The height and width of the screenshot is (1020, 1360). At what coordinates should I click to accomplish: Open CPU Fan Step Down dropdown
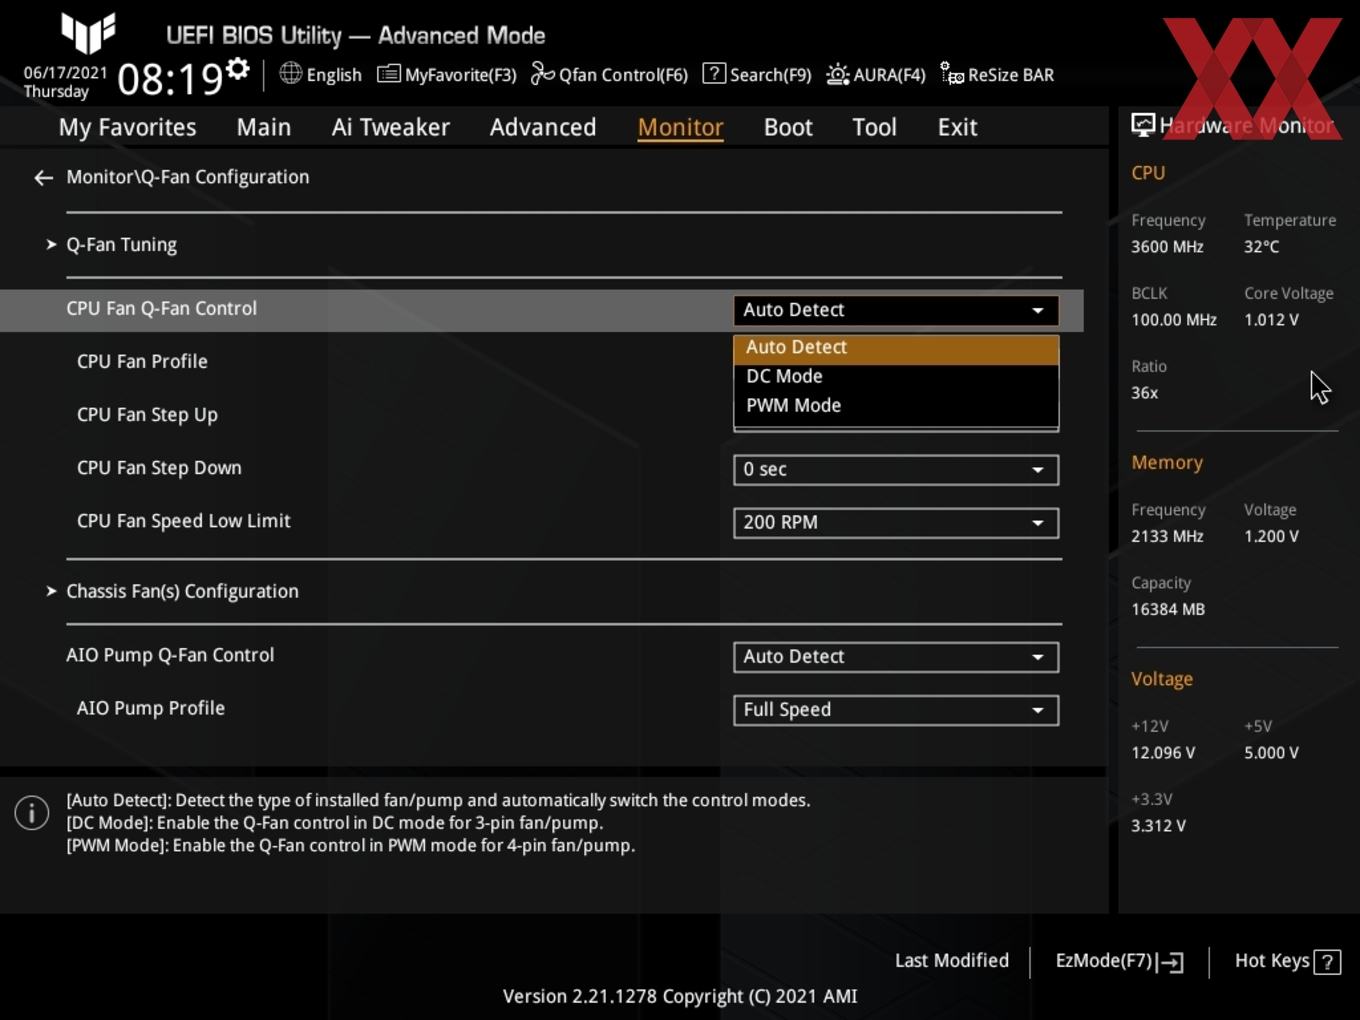896,469
